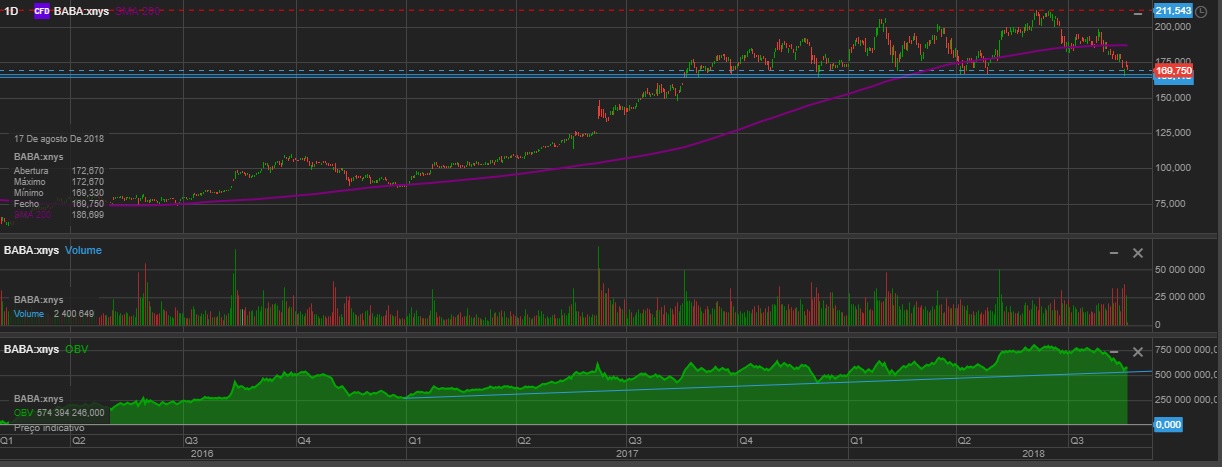Click the OBV reading 574 394 246,000
The image size is (1222, 467).
tap(71, 412)
